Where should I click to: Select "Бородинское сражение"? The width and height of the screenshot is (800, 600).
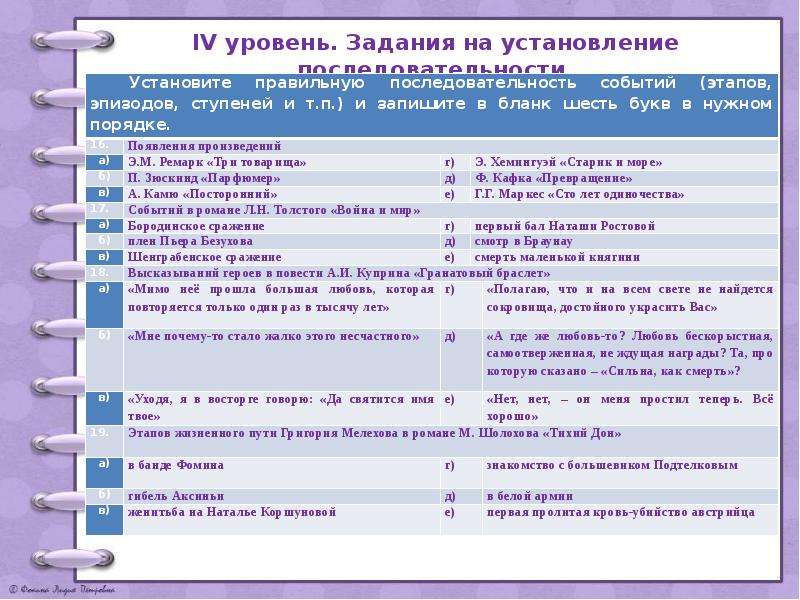(196, 226)
